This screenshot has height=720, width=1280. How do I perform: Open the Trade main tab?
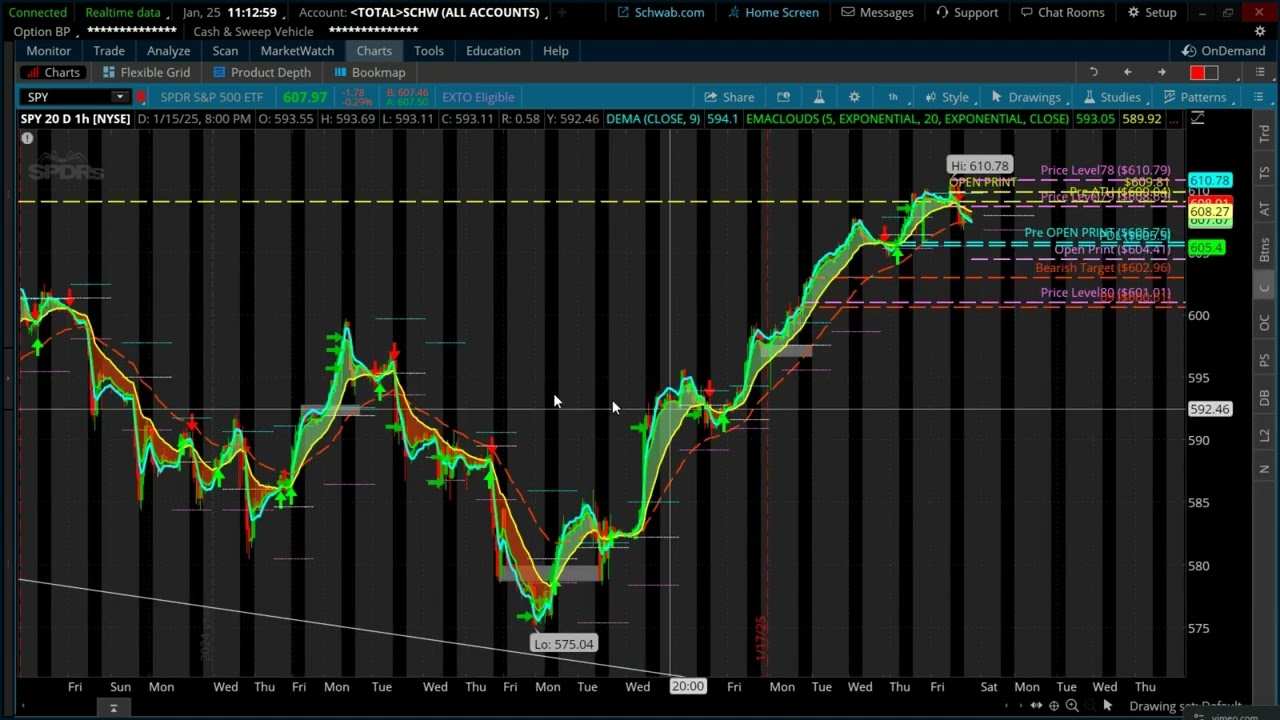click(109, 51)
